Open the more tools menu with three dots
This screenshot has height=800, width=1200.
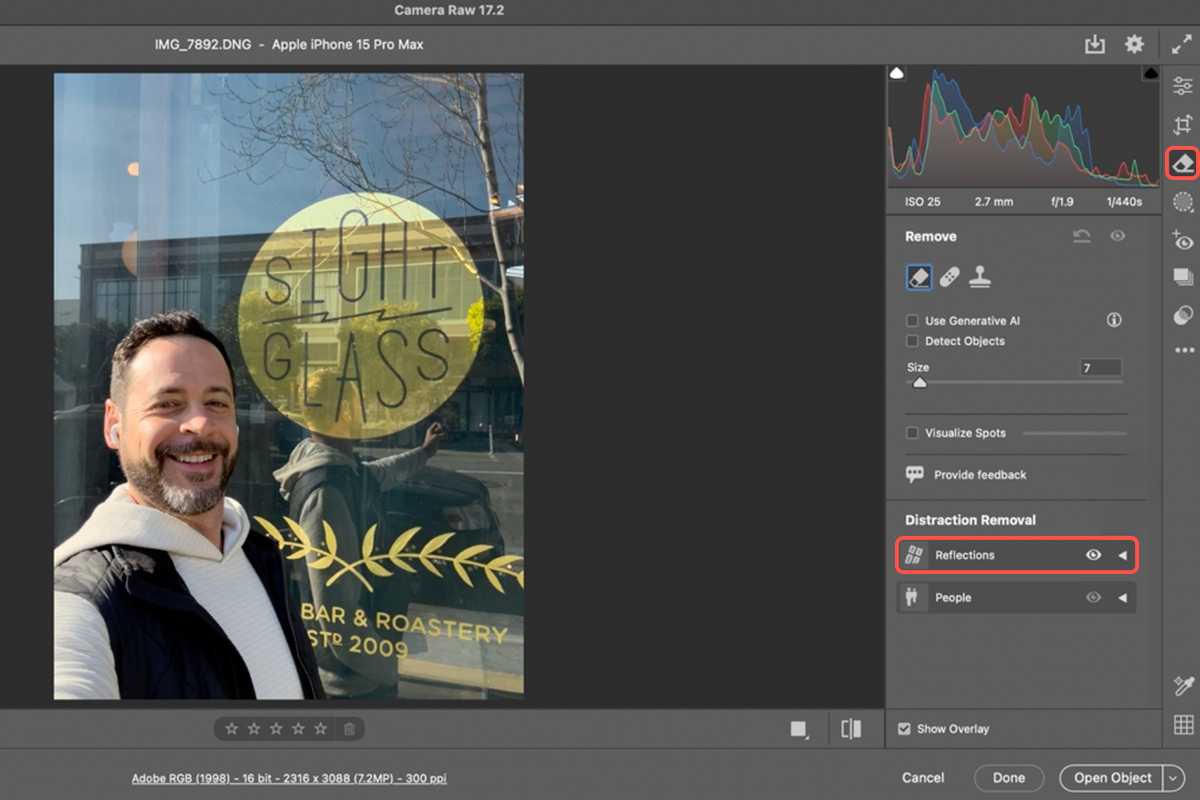tap(1182, 350)
